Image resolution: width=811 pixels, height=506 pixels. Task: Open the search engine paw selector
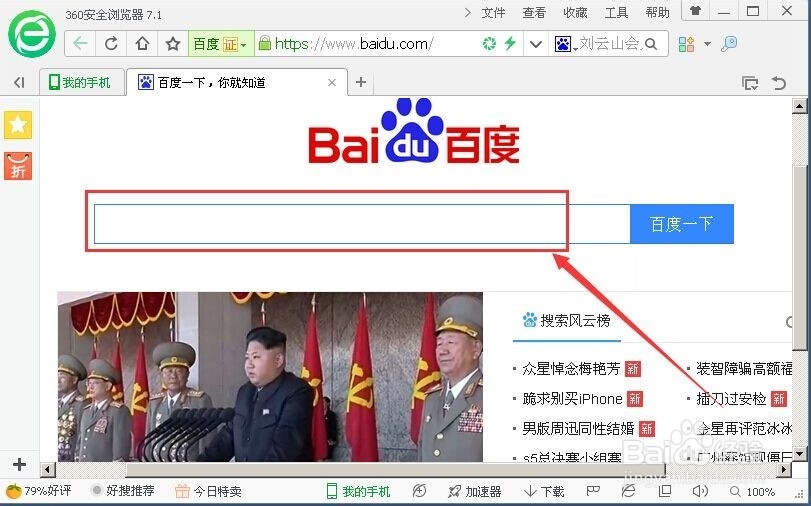[565, 44]
